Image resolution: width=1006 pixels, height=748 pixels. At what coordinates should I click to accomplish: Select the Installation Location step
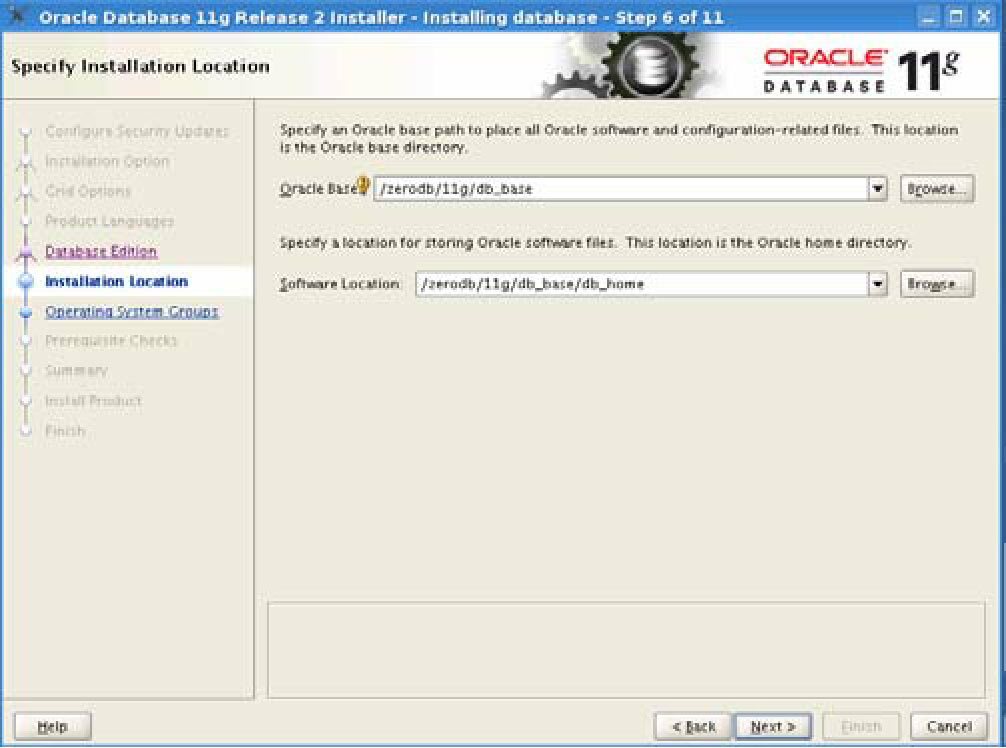pos(117,281)
